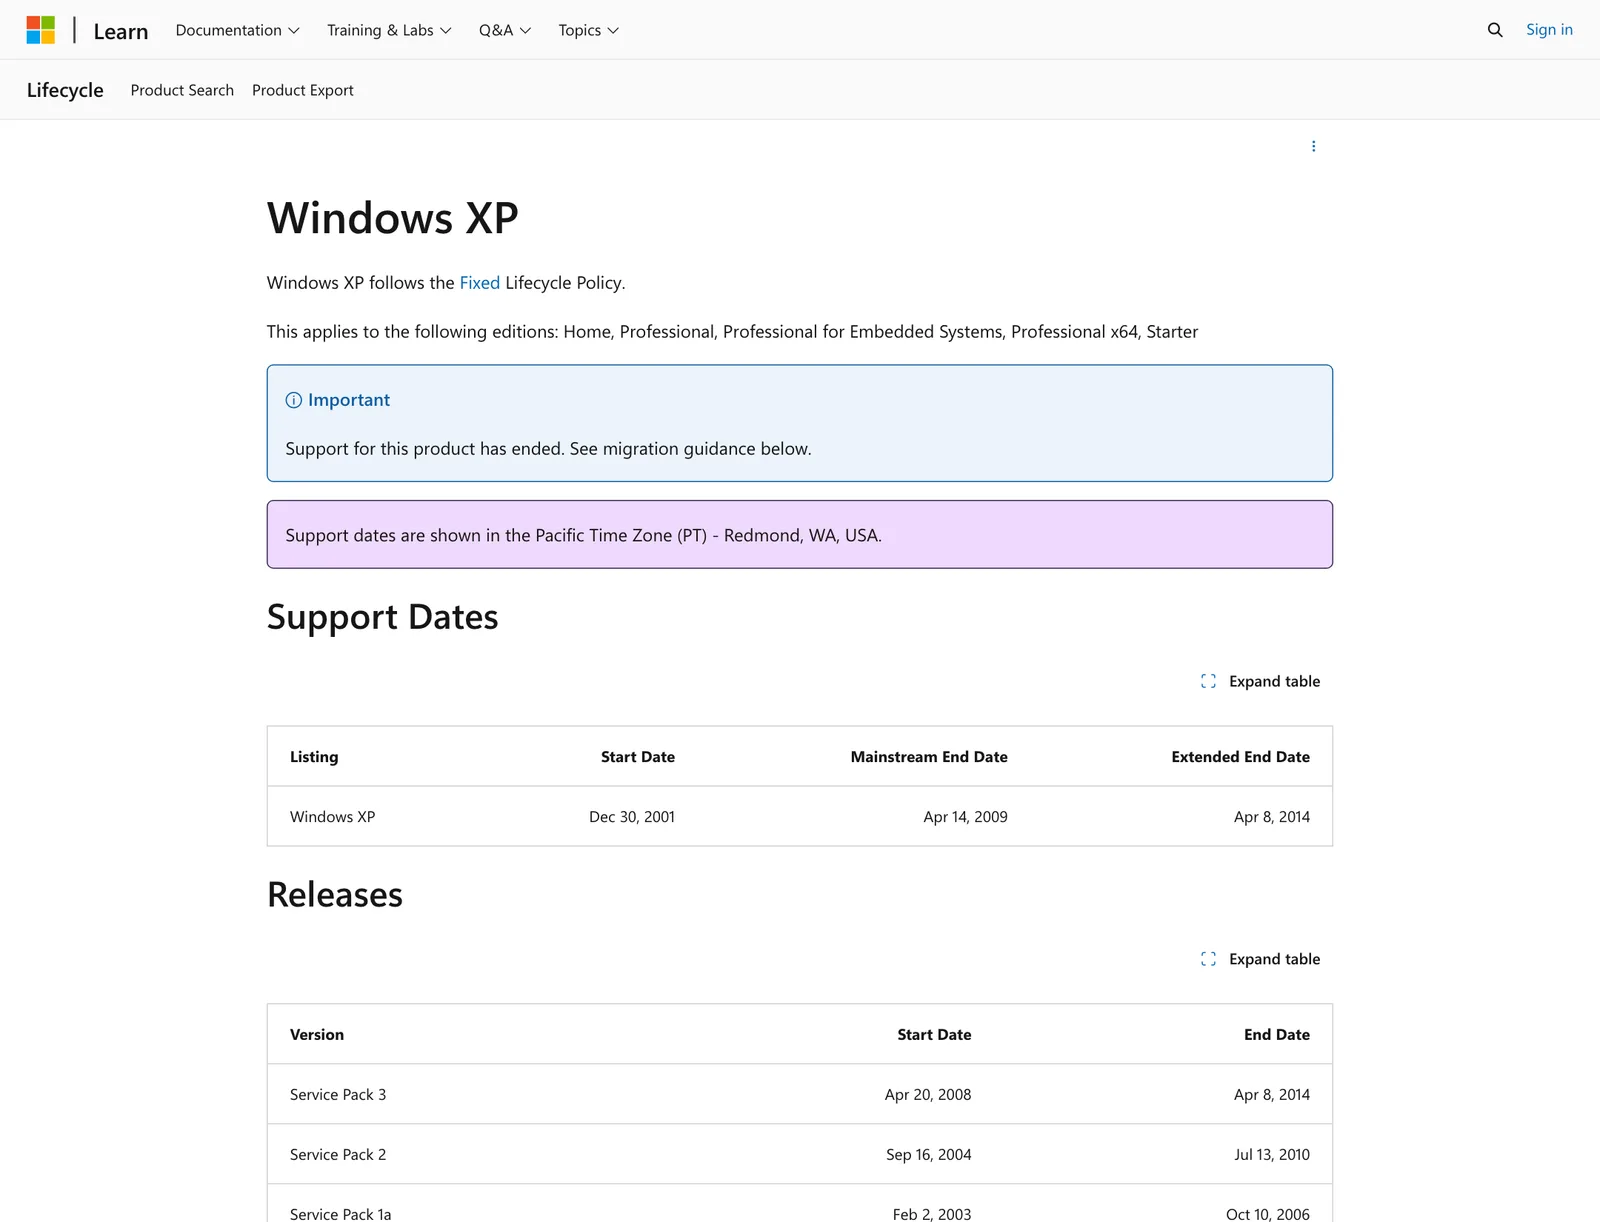The width and height of the screenshot is (1600, 1222).
Task: Click the Extended End Date column header
Action: coord(1240,757)
